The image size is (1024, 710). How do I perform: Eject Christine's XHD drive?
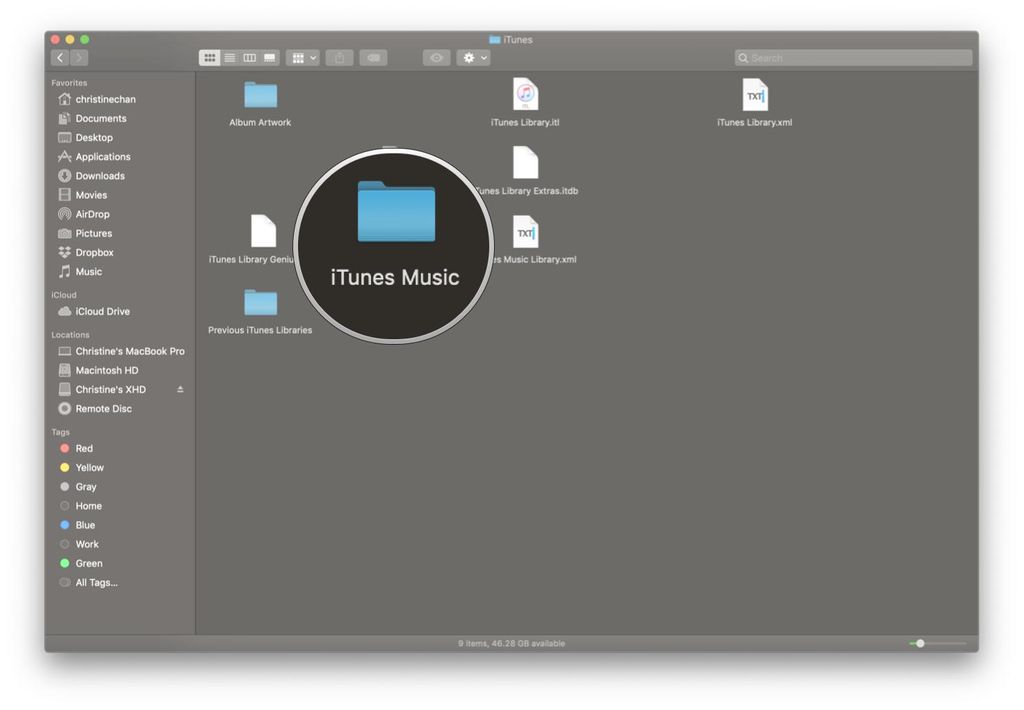point(181,389)
